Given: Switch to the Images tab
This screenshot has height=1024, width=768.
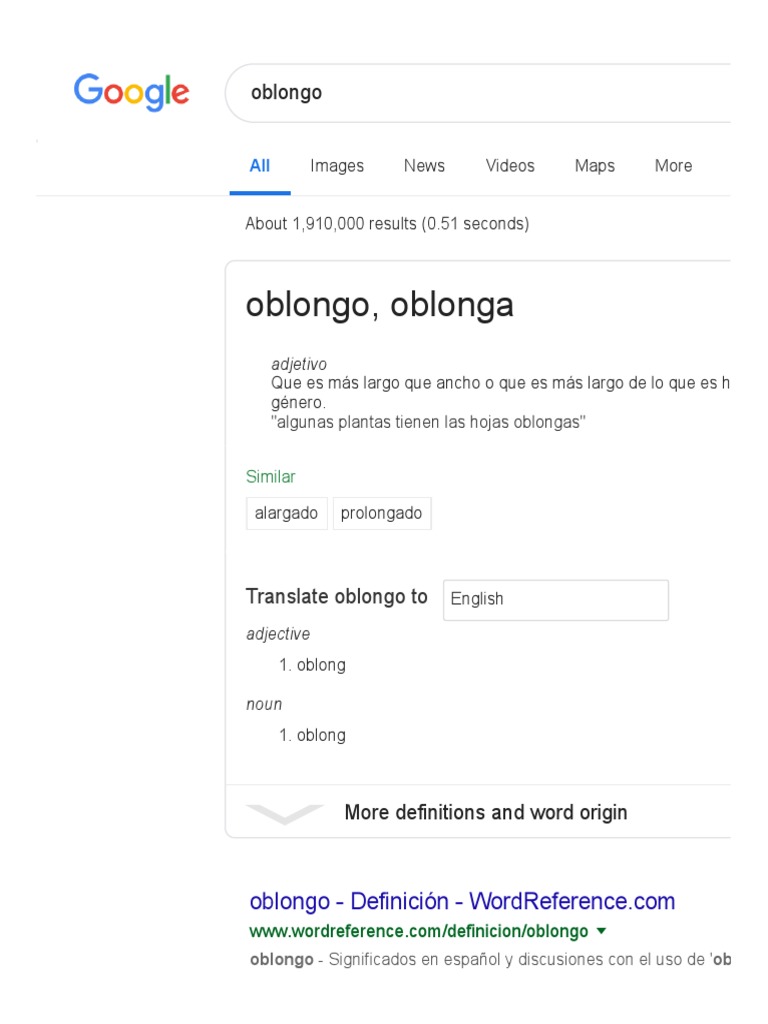Looking at the screenshot, I should tap(337, 166).
